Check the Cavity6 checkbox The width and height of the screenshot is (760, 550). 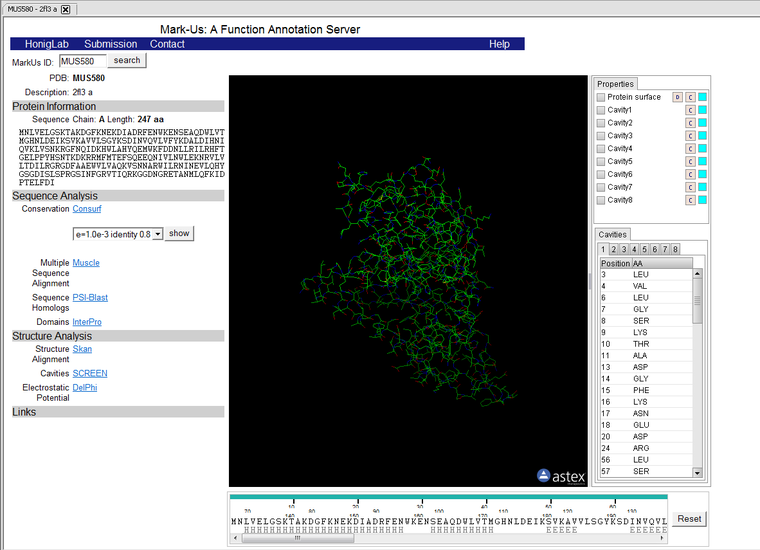(601, 174)
